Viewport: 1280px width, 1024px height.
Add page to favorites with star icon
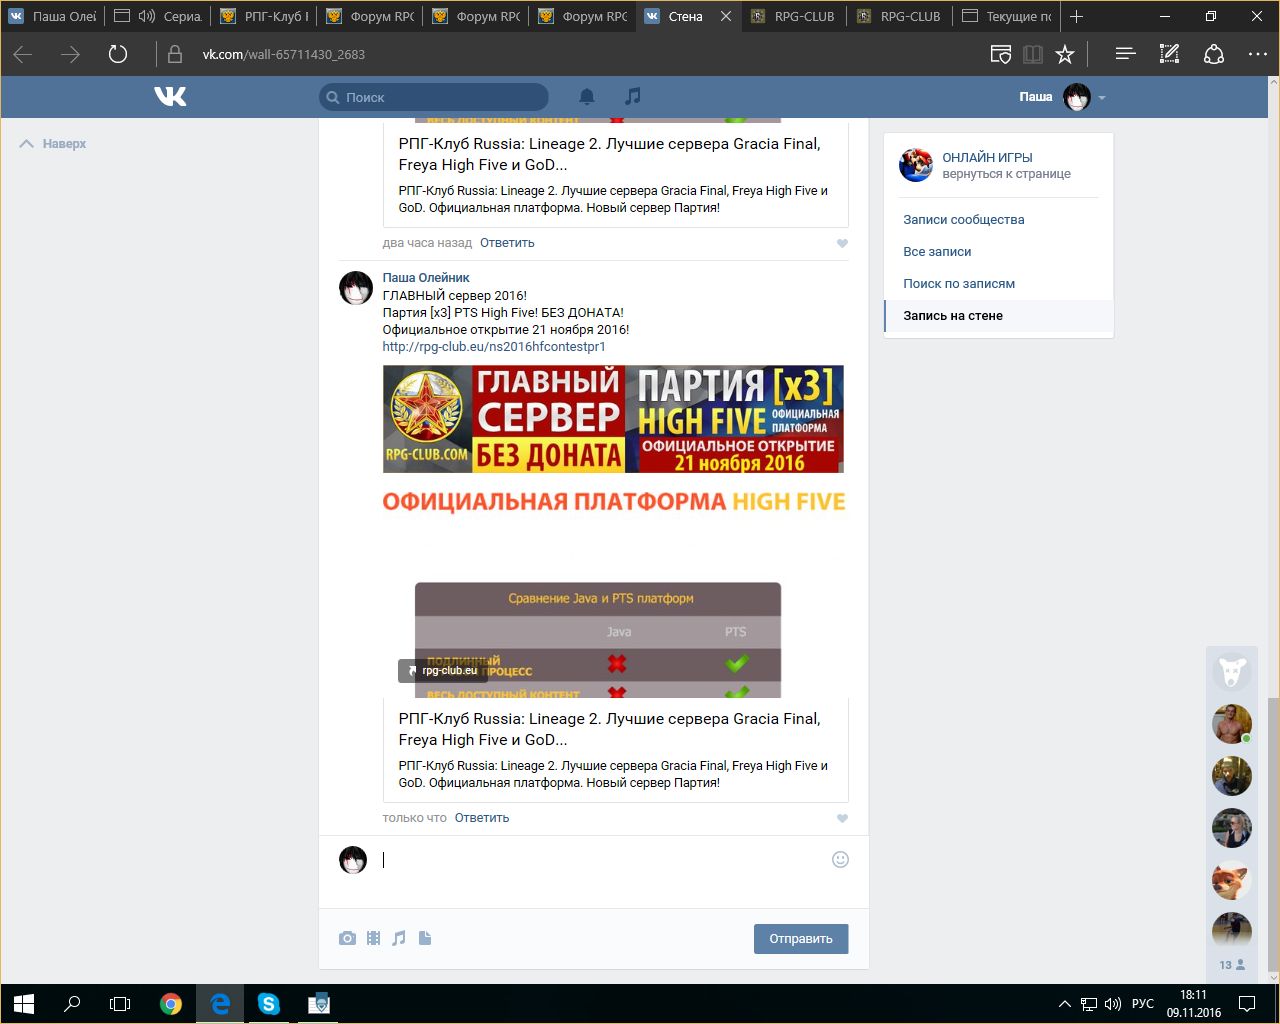click(1065, 54)
